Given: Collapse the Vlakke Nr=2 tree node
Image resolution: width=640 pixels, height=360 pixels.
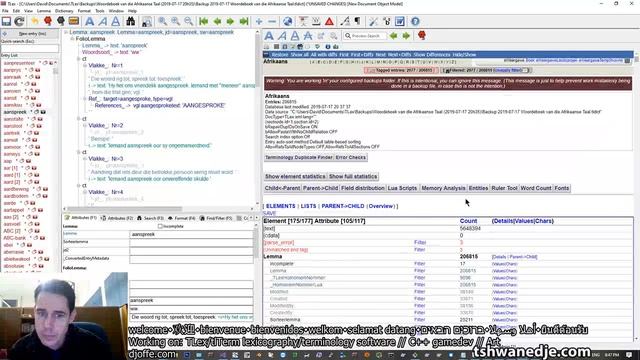Looking at the screenshot, I should [85, 125].
